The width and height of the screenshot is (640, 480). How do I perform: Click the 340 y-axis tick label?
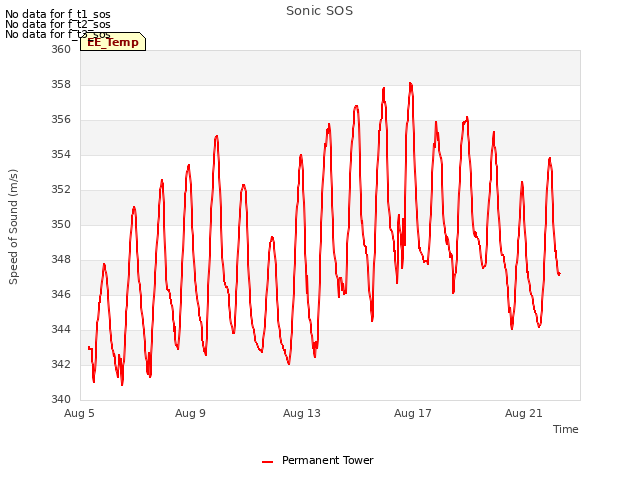pos(61,399)
